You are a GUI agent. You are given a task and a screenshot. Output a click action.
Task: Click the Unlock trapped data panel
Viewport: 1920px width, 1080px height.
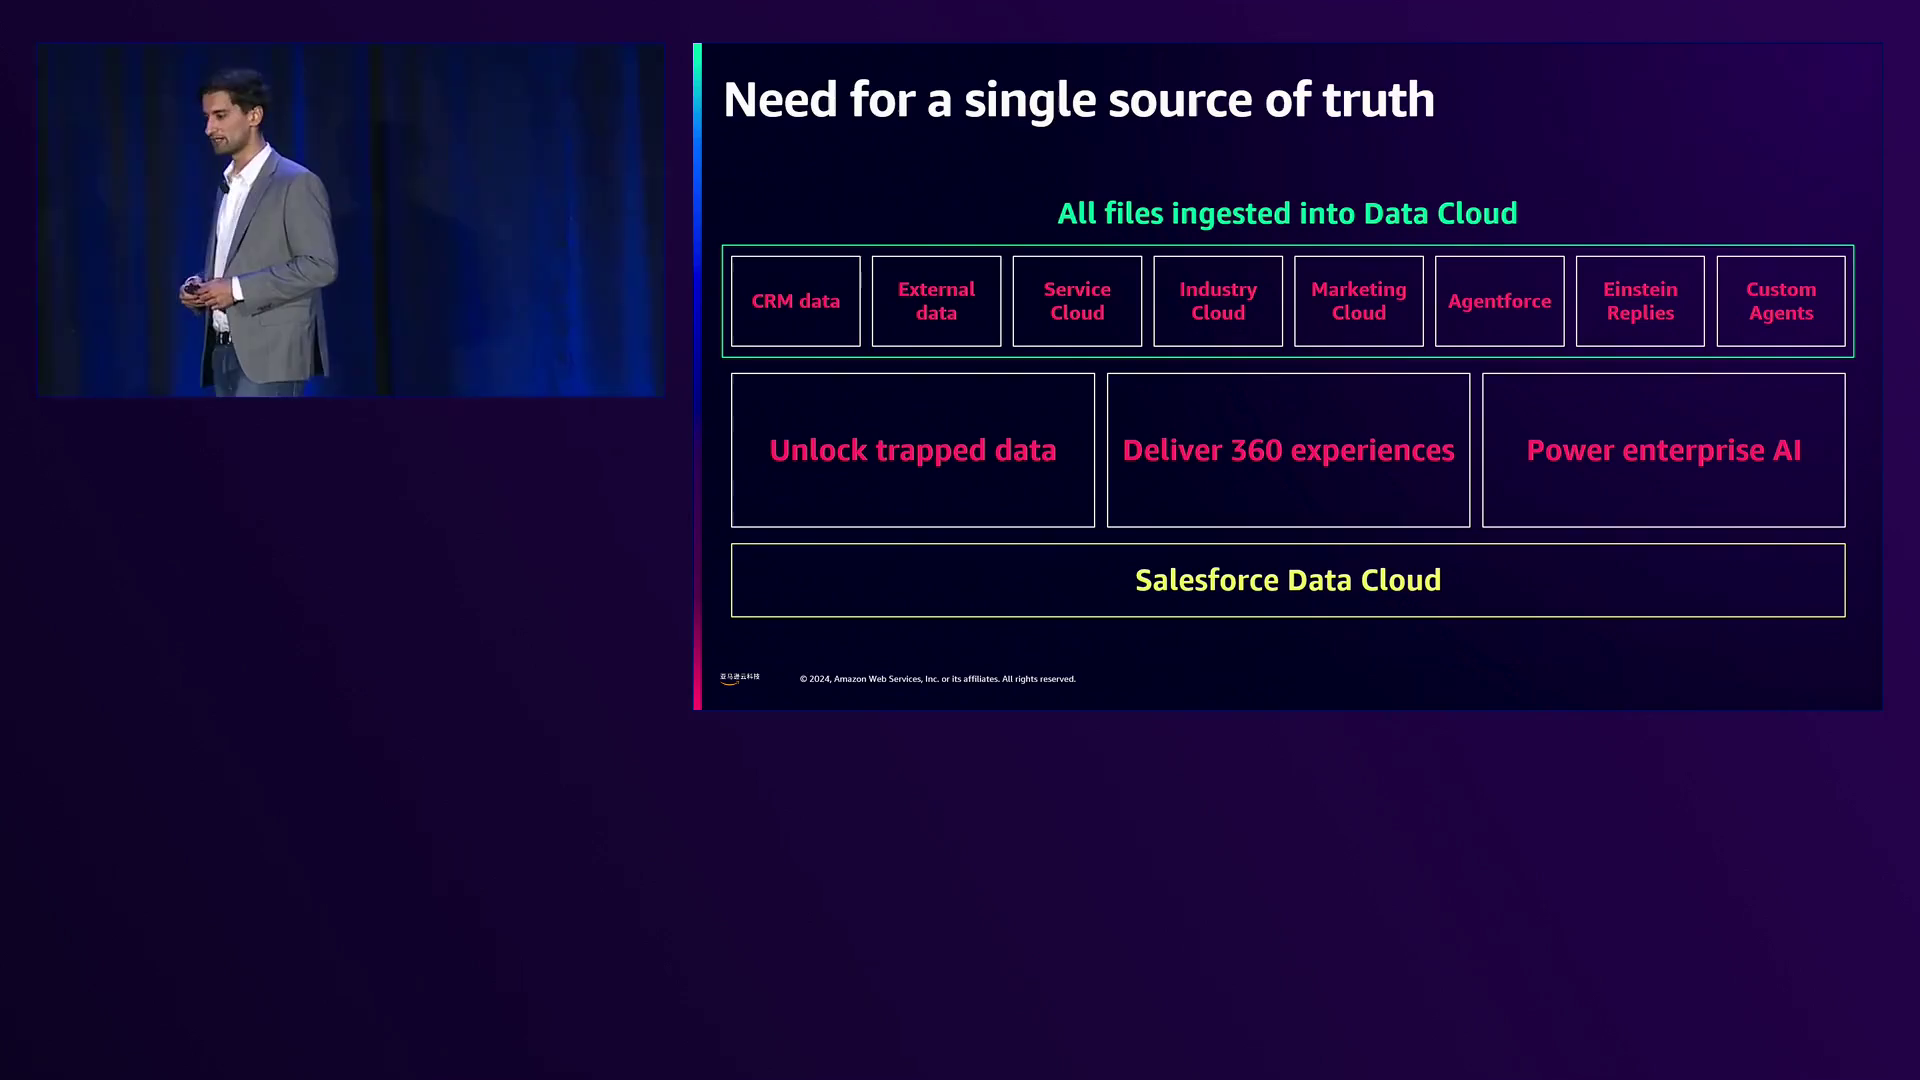913,450
